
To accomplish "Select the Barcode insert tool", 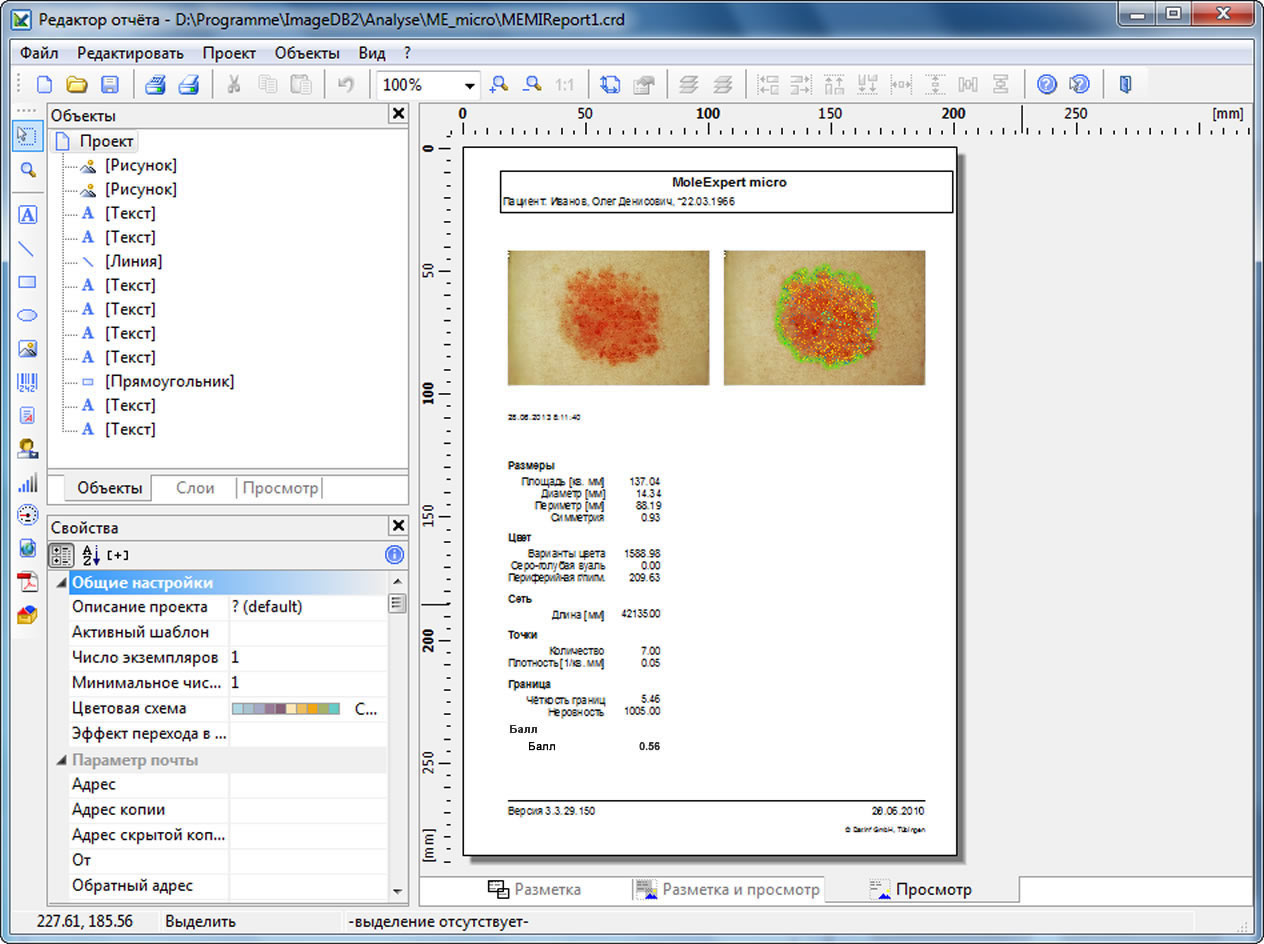I will (x=28, y=382).
